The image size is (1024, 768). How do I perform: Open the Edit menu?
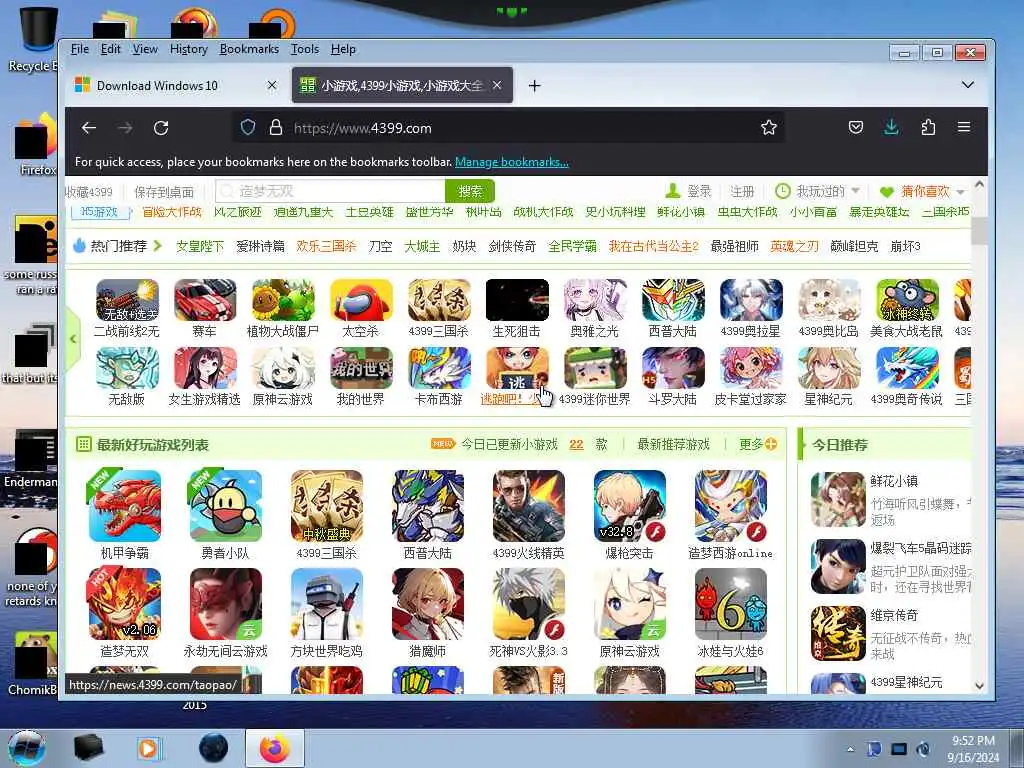(110, 49)
